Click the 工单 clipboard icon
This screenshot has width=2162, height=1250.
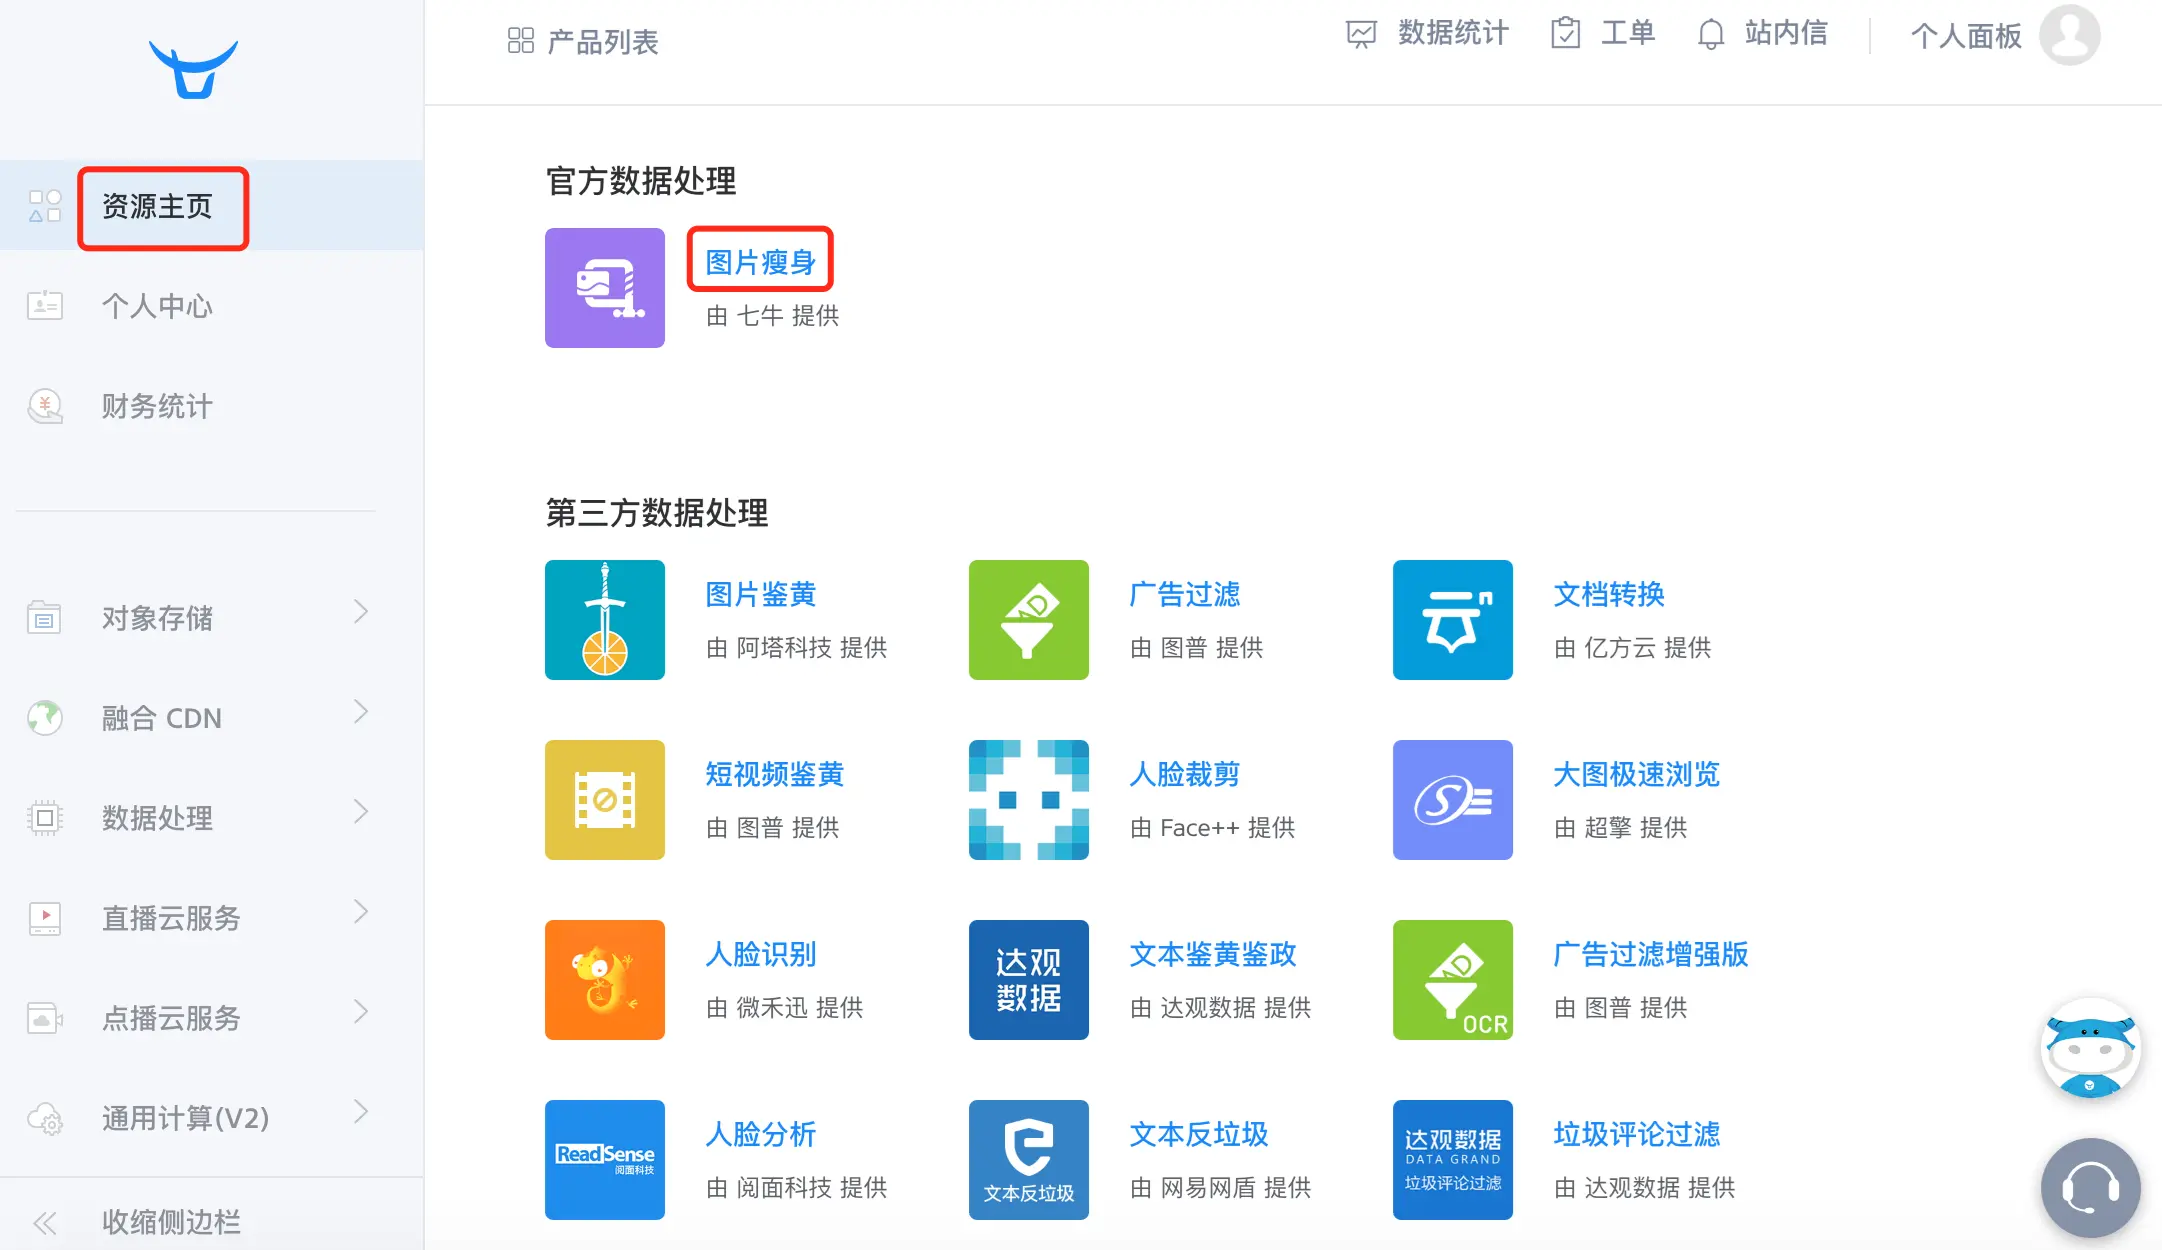[1565, 33]
